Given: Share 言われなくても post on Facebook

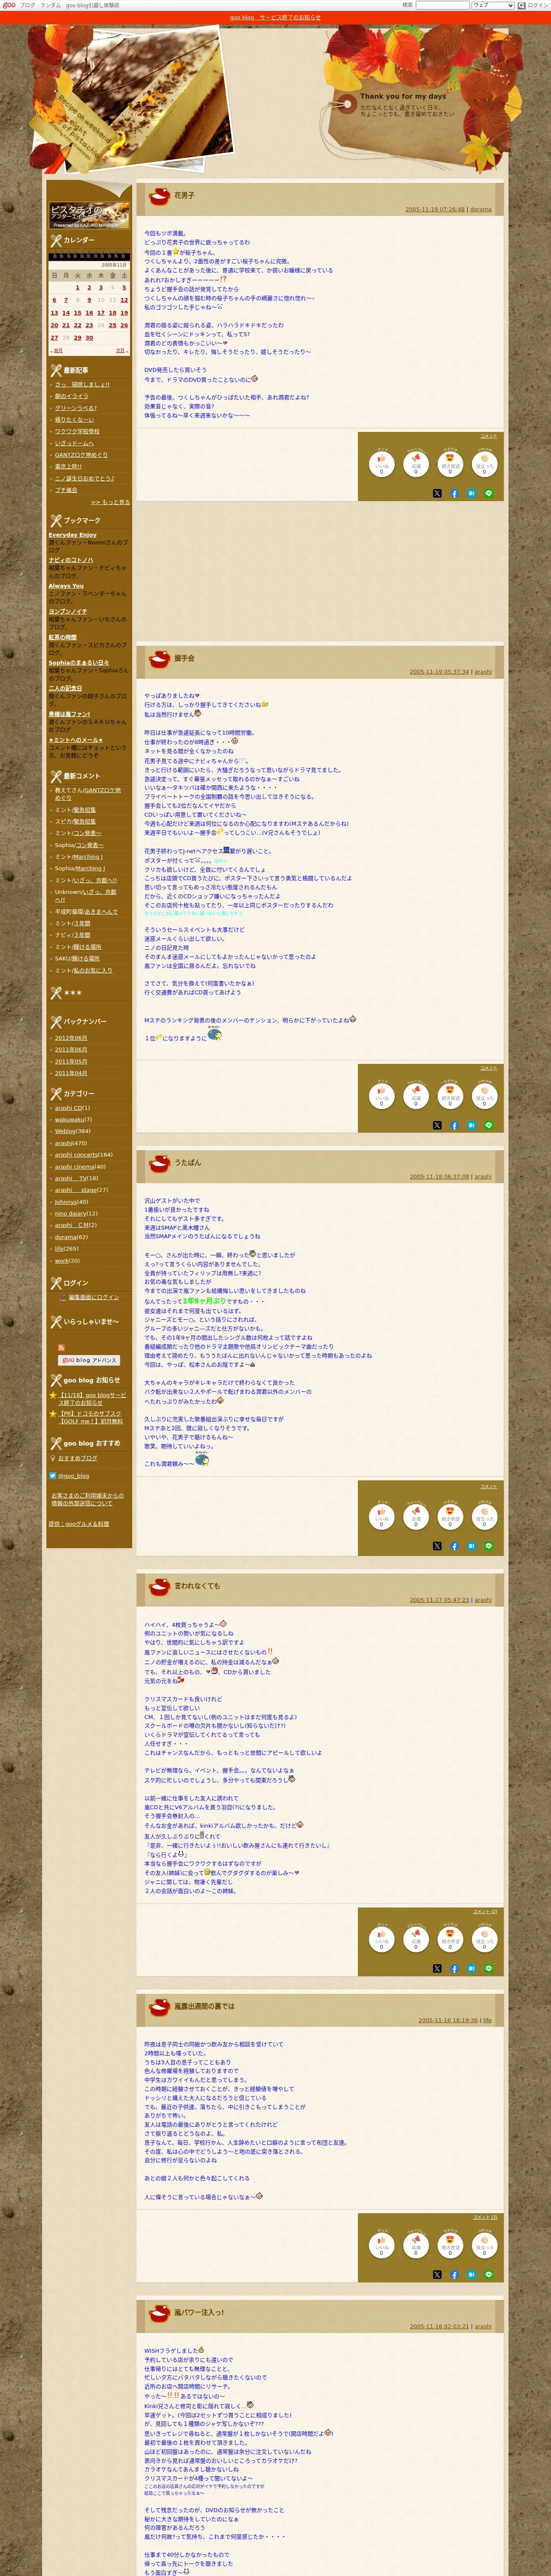Looking at the screenshot, I should 454,1968.
